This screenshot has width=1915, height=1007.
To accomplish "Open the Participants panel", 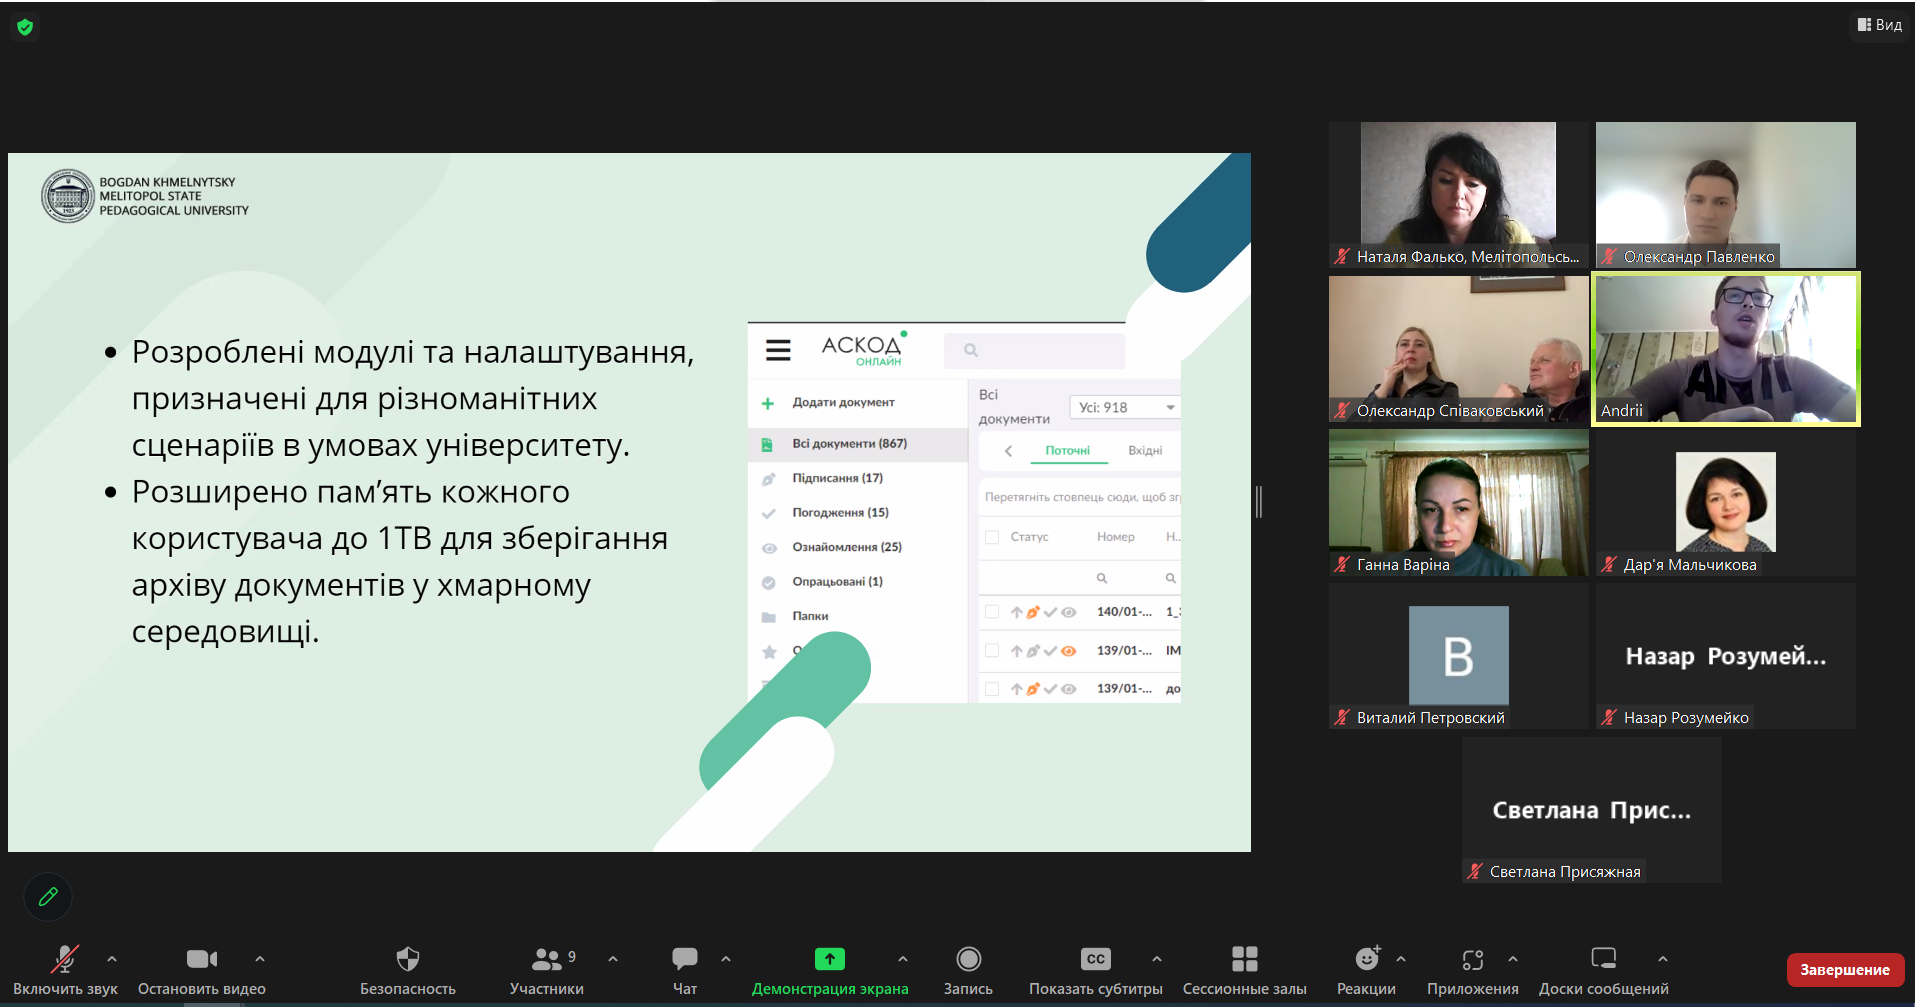I will pos(546,960).
